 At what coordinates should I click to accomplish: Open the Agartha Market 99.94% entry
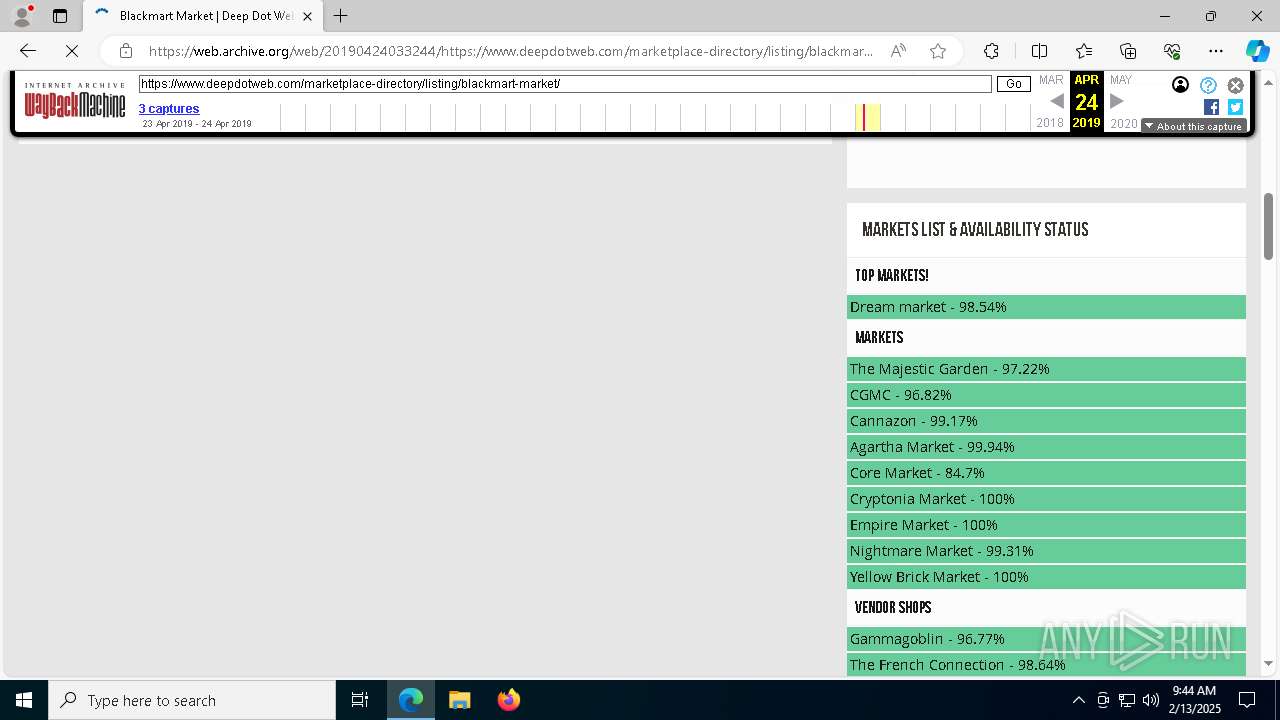pyautogui.click(x=1046, y=447)
